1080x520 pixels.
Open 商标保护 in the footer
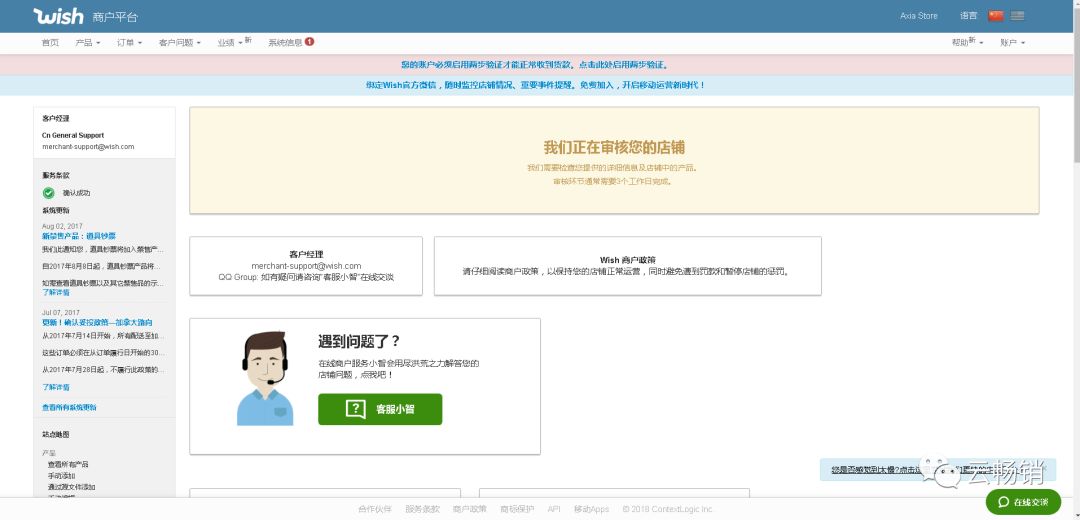coord(517,510)
